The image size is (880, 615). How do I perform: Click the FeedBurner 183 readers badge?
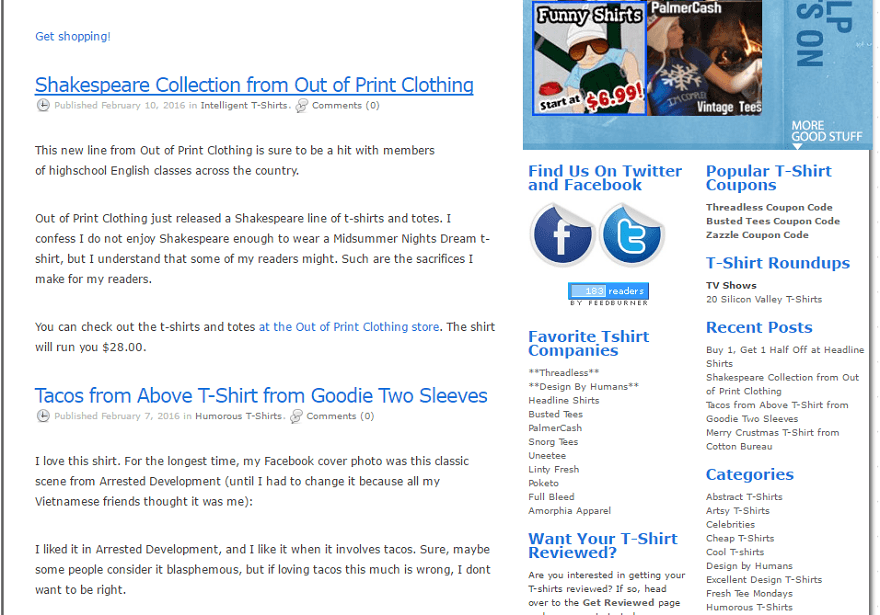click(x=608, y=294)
